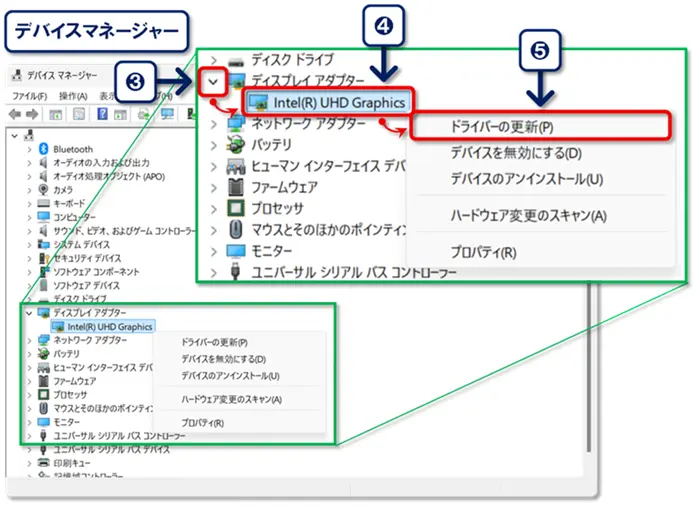Click the disk drive icon in enlarged inset
This screenshot has width=700, height=506.
(x=236, y=61)
